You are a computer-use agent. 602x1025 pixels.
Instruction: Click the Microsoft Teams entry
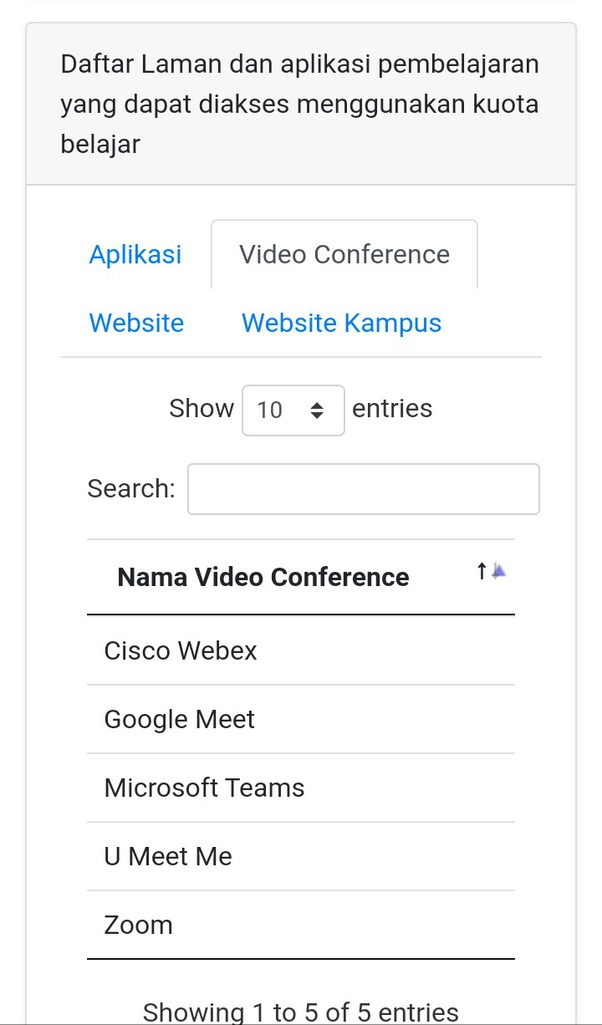(204, 788)
